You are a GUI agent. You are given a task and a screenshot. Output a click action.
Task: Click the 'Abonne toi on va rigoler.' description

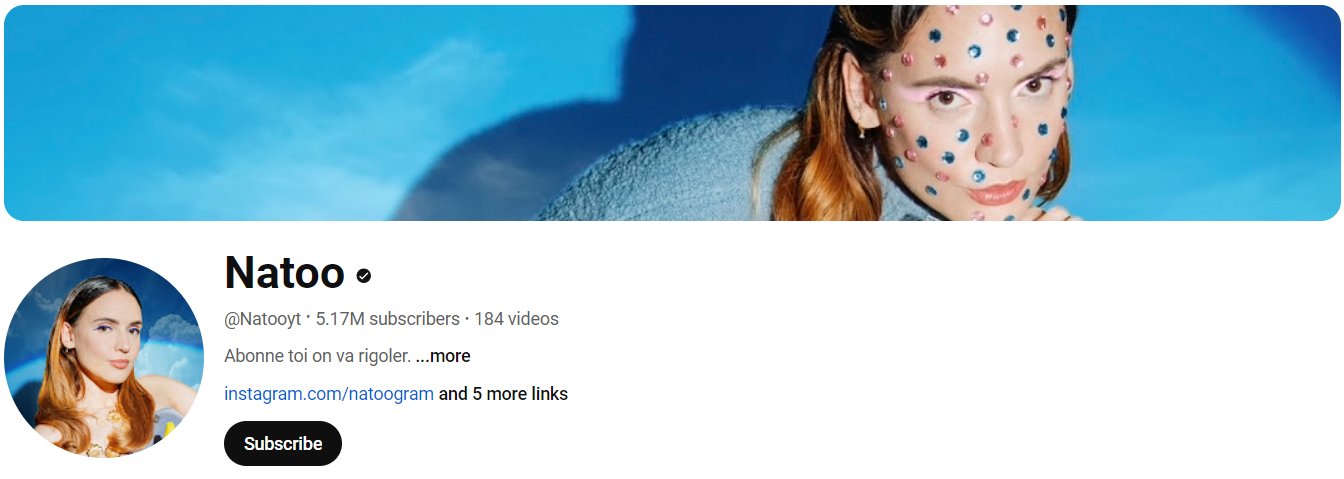[317, 356]
